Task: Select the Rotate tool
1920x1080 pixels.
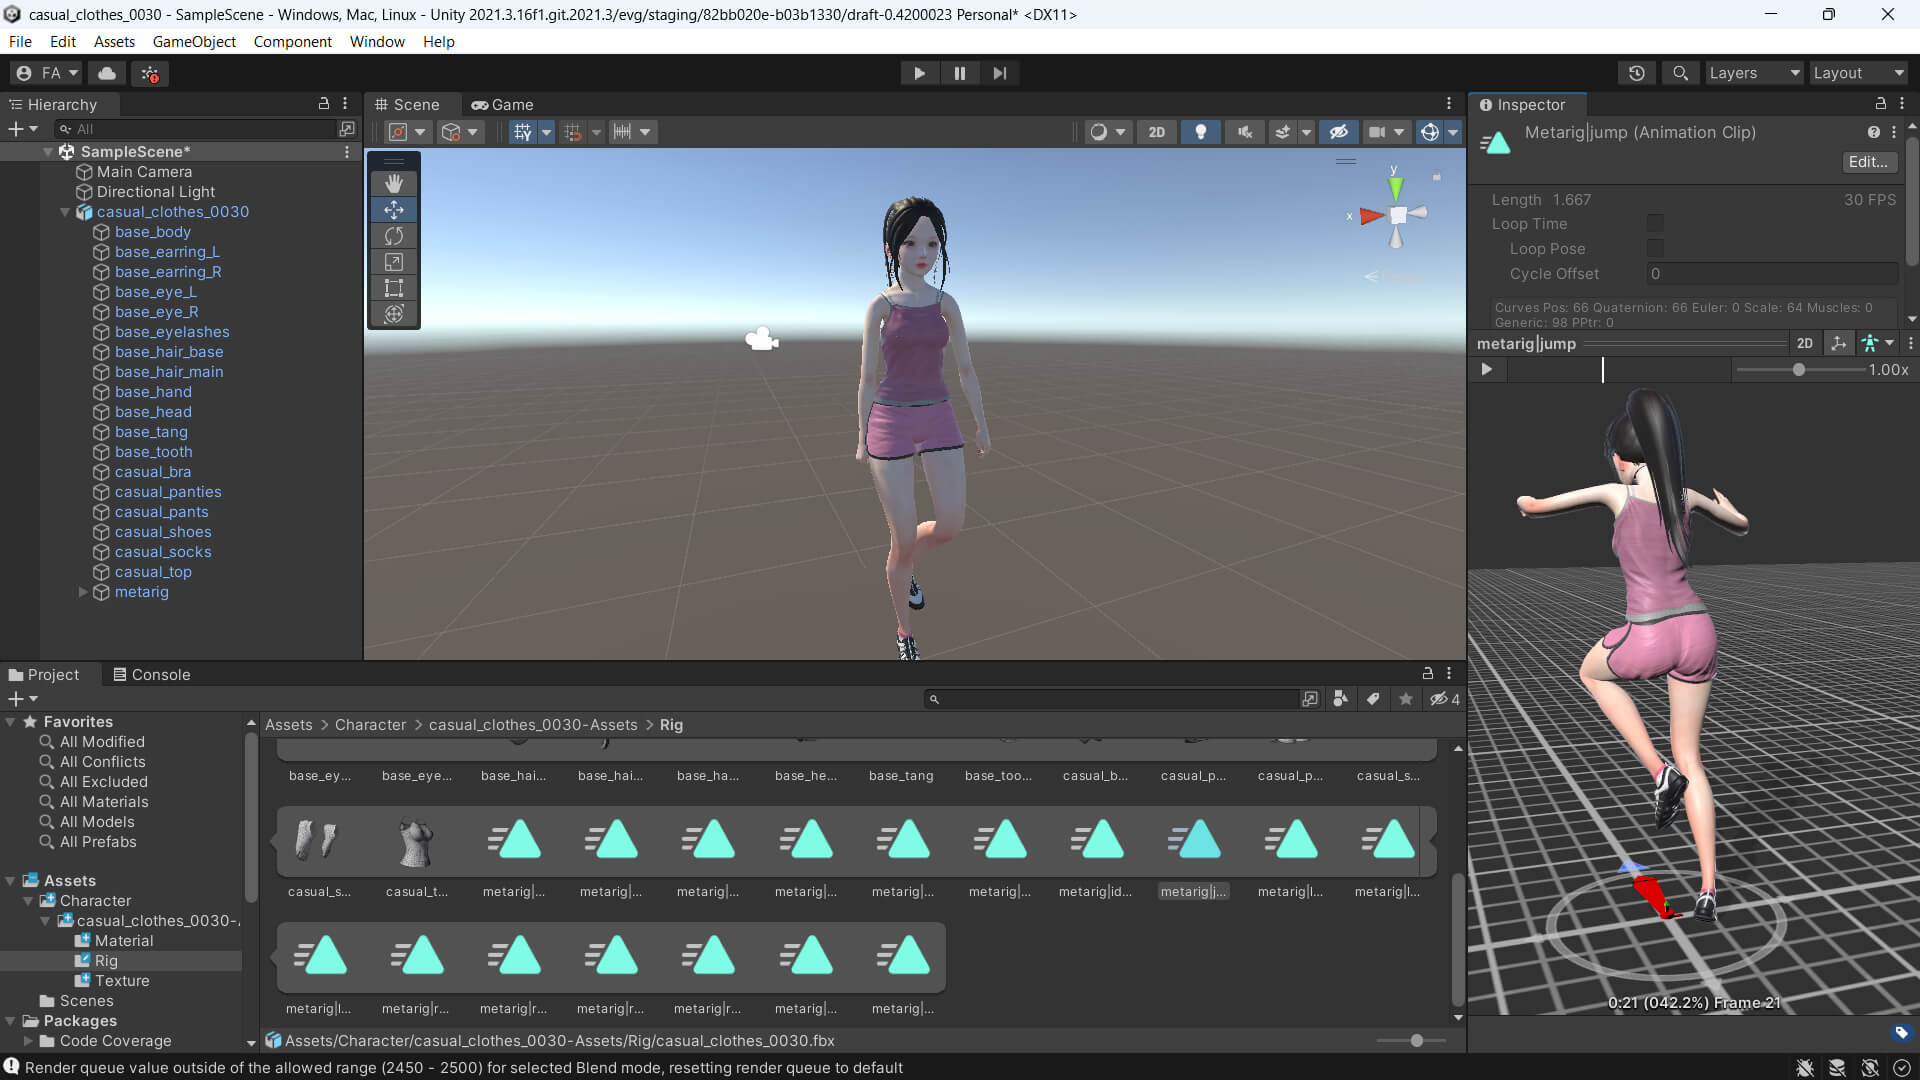Action: (x=394, y=235)
